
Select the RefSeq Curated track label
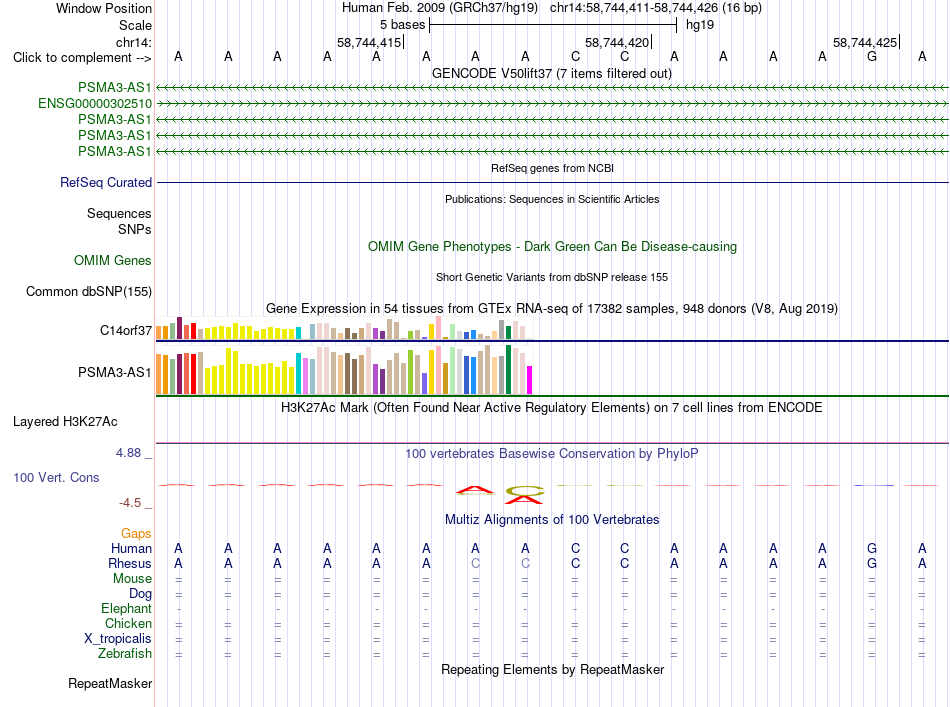click(x=105, y=182)
